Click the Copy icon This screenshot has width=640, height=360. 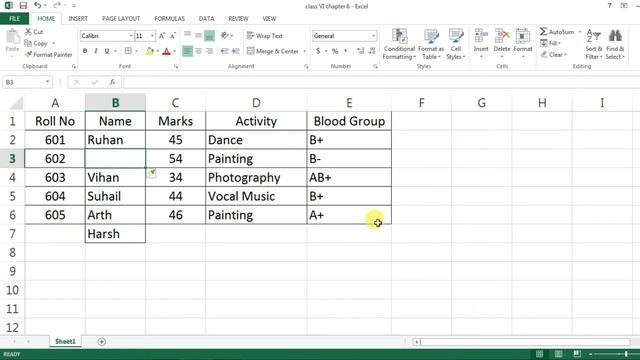(x=28, y=43)
